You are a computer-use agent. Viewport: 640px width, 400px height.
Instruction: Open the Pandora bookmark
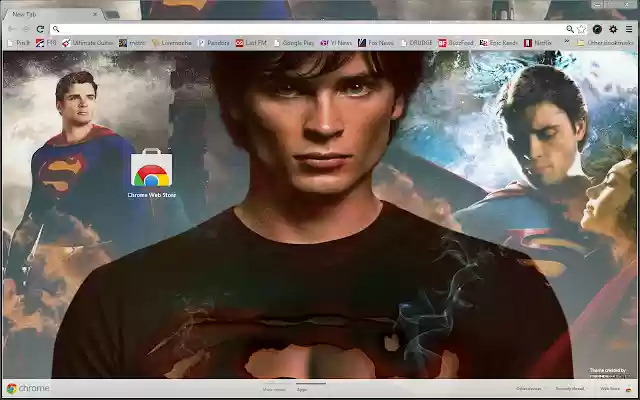coord(214,43)
